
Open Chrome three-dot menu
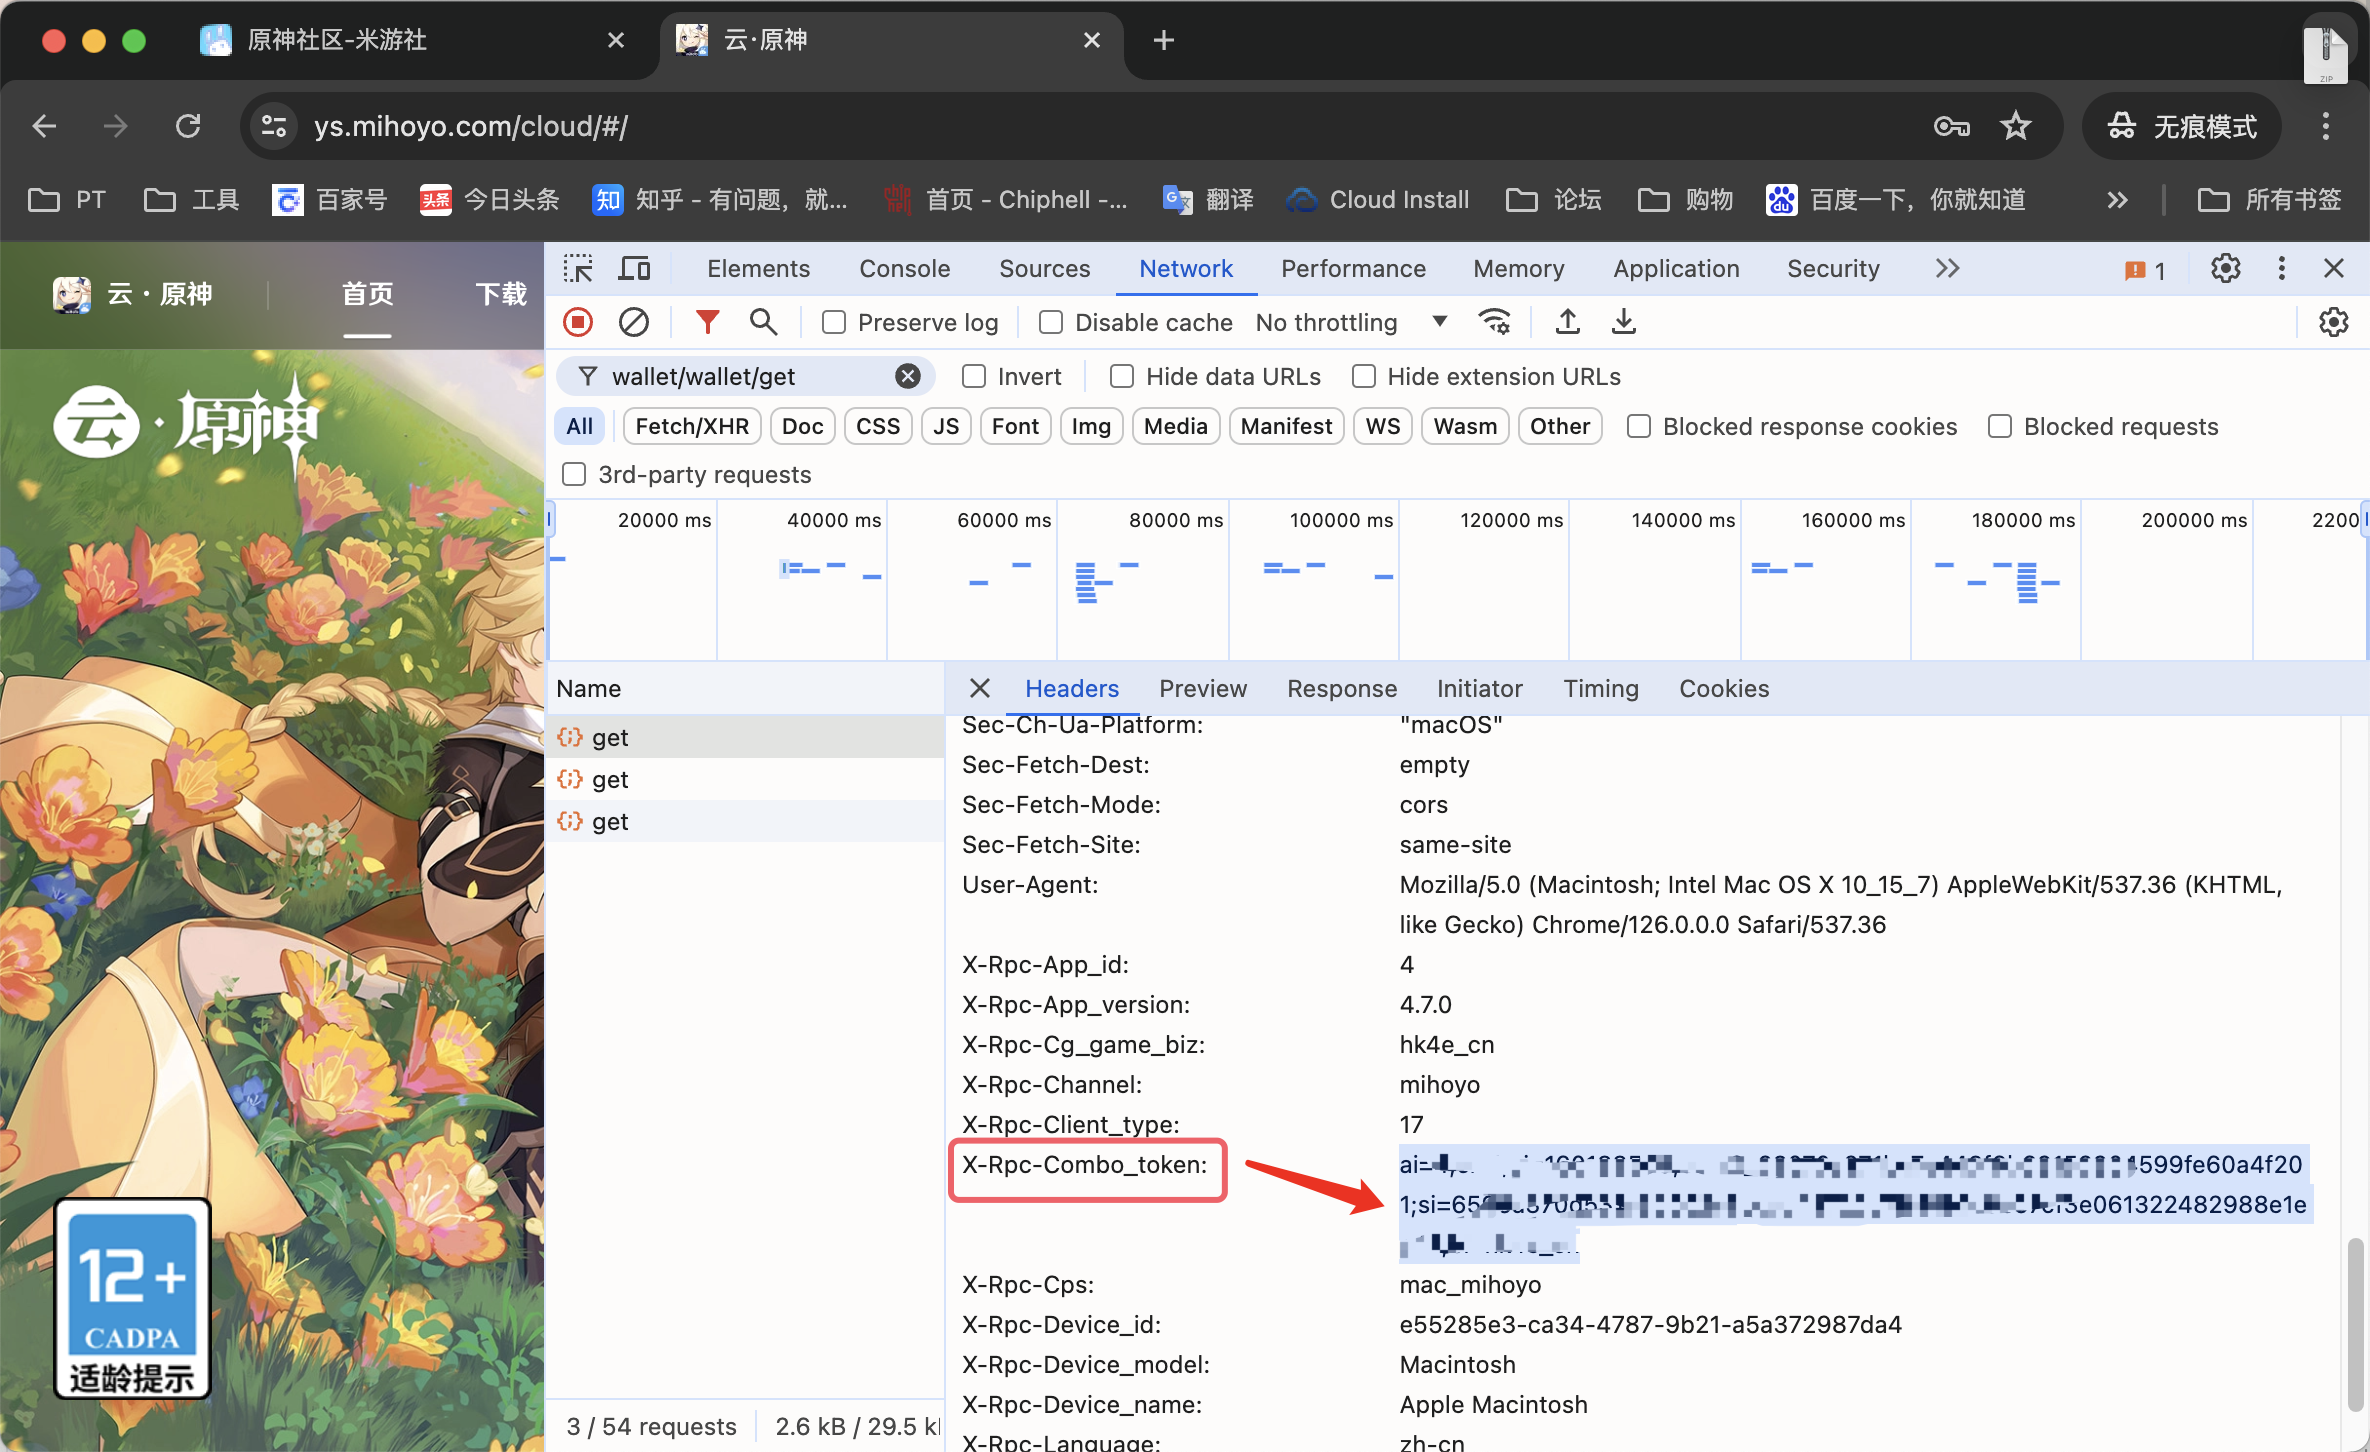click(x=2325, y=126)
